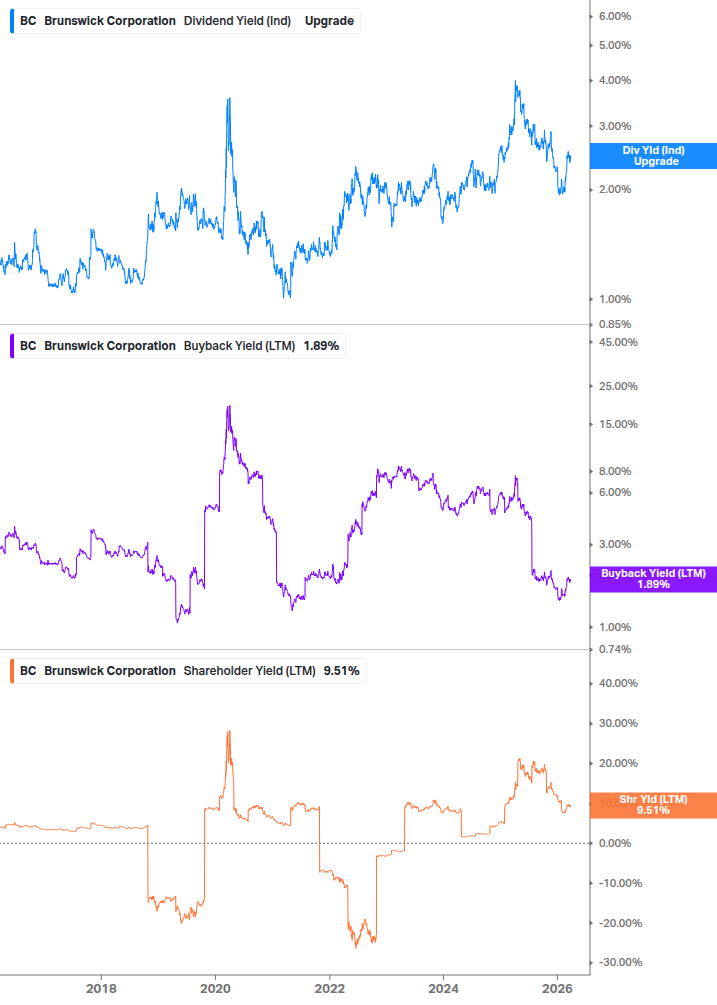Click the blue Div Yld (Ind) axis price tag
This screenshot has height=1005, width=717.
click(652, 156)
